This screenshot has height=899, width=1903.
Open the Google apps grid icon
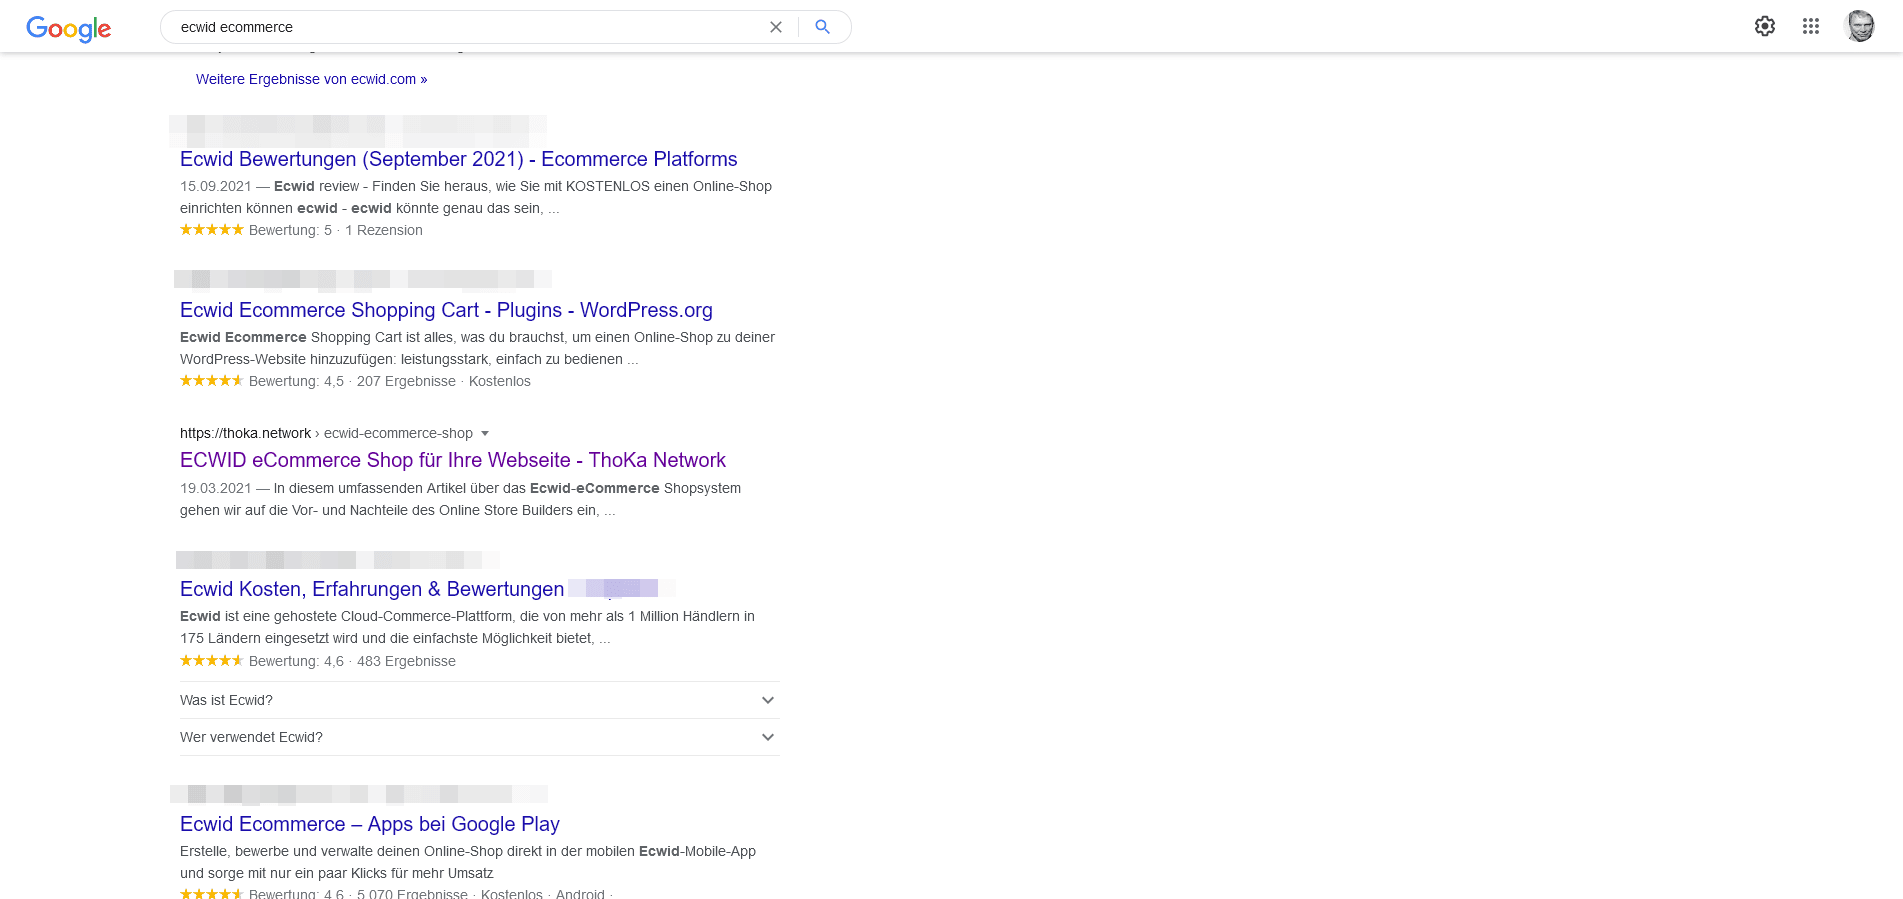(1811, 26)
